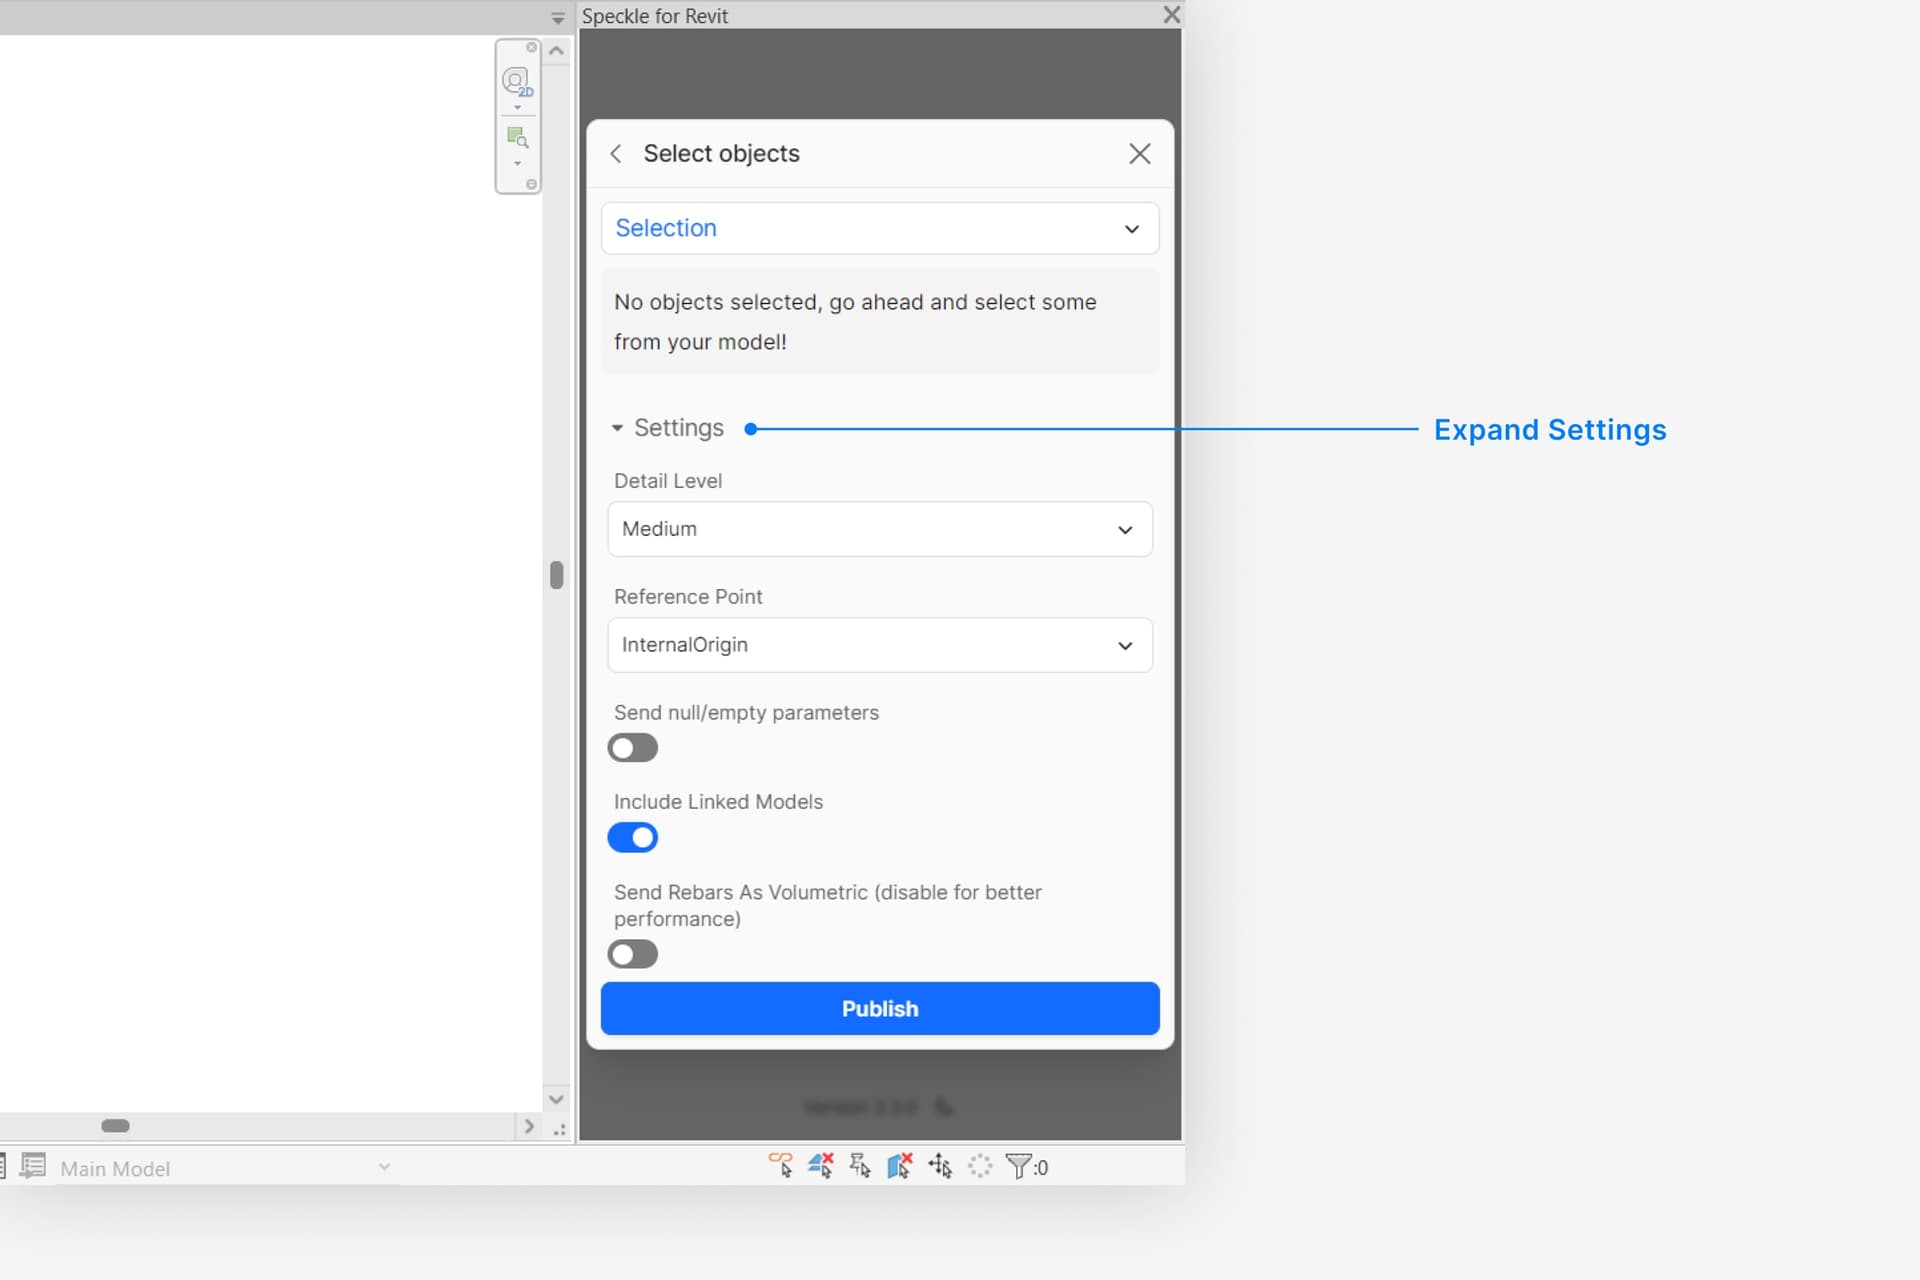Open the Selection filter dropdown
1920x1280 pixels.
click(x=879, y=228)
